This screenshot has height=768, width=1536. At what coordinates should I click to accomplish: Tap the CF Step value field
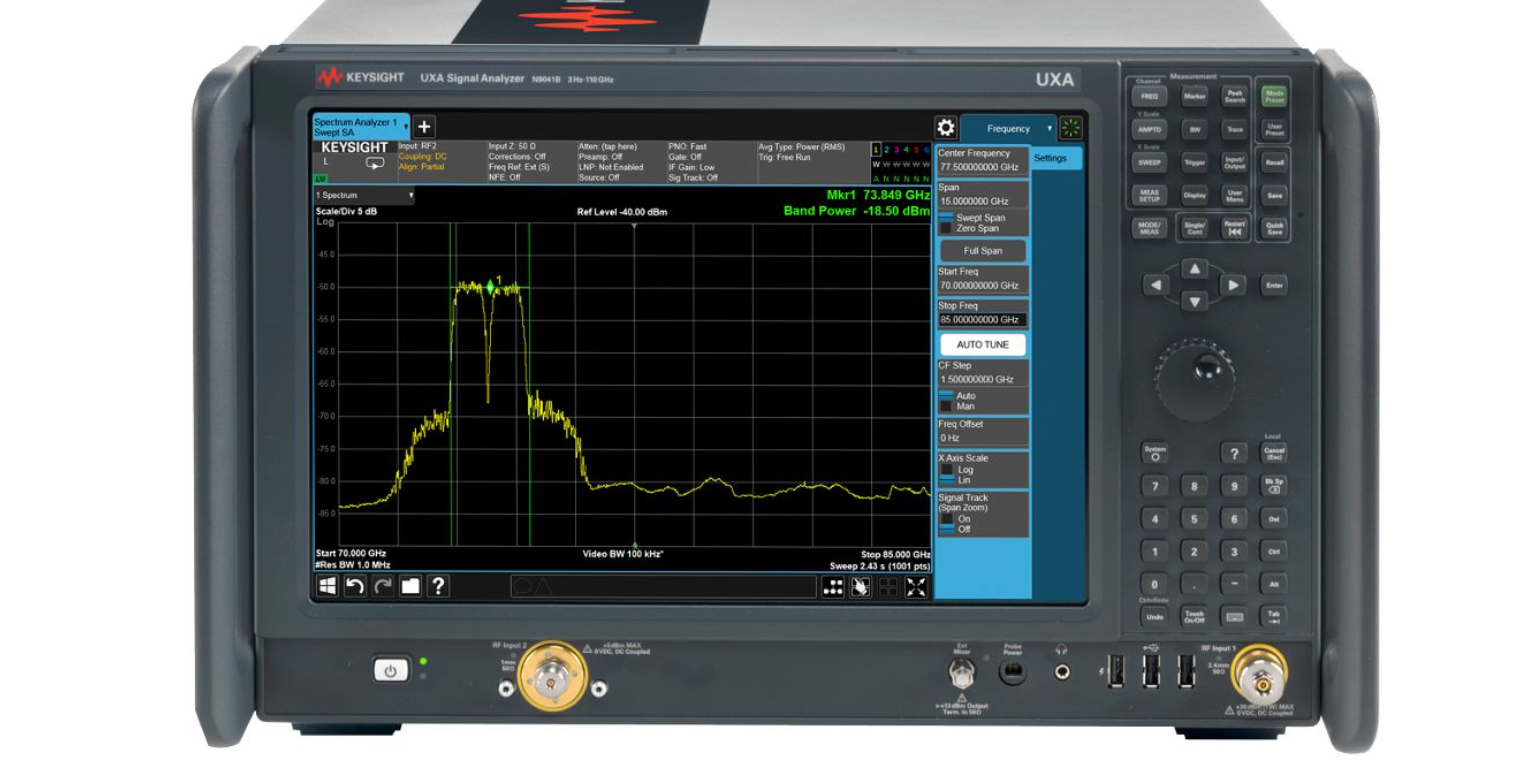pyautogui.click(x=983, y=380)
